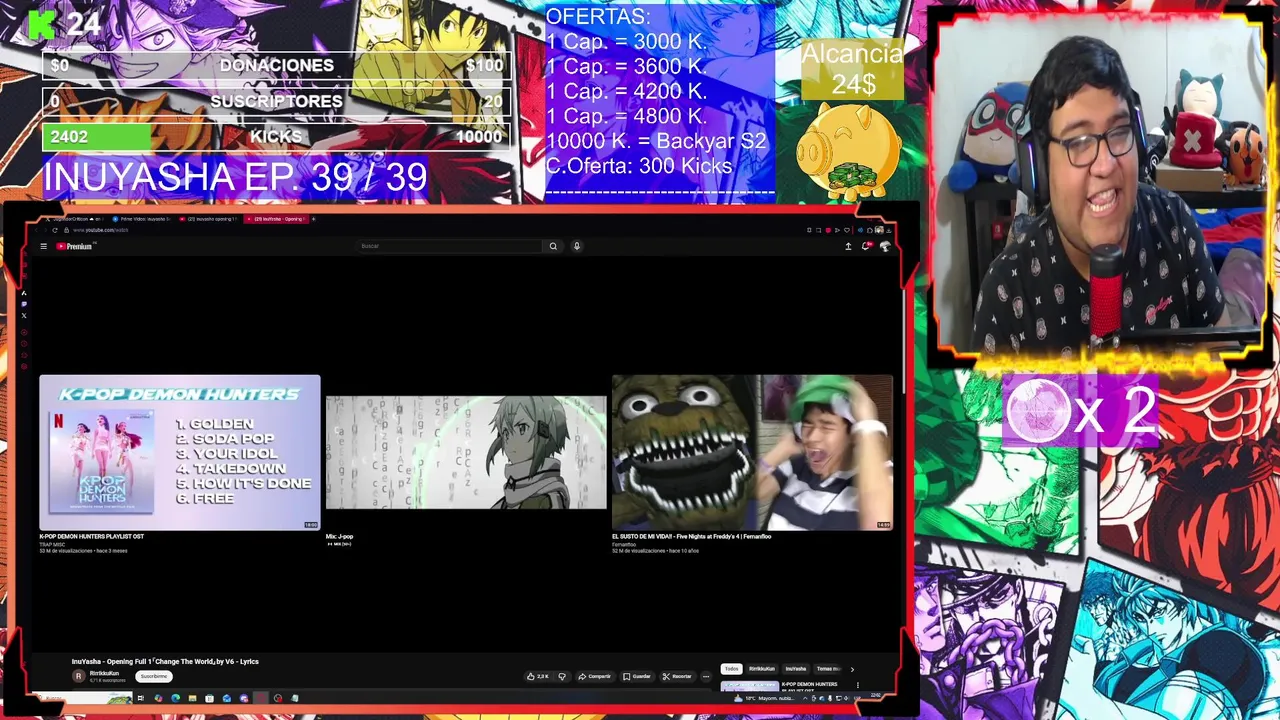Open Microsoft Edge from the taskbar
Image resolution: width=1280 pixels, height=720 pixels.
click(x=175, y=698)
